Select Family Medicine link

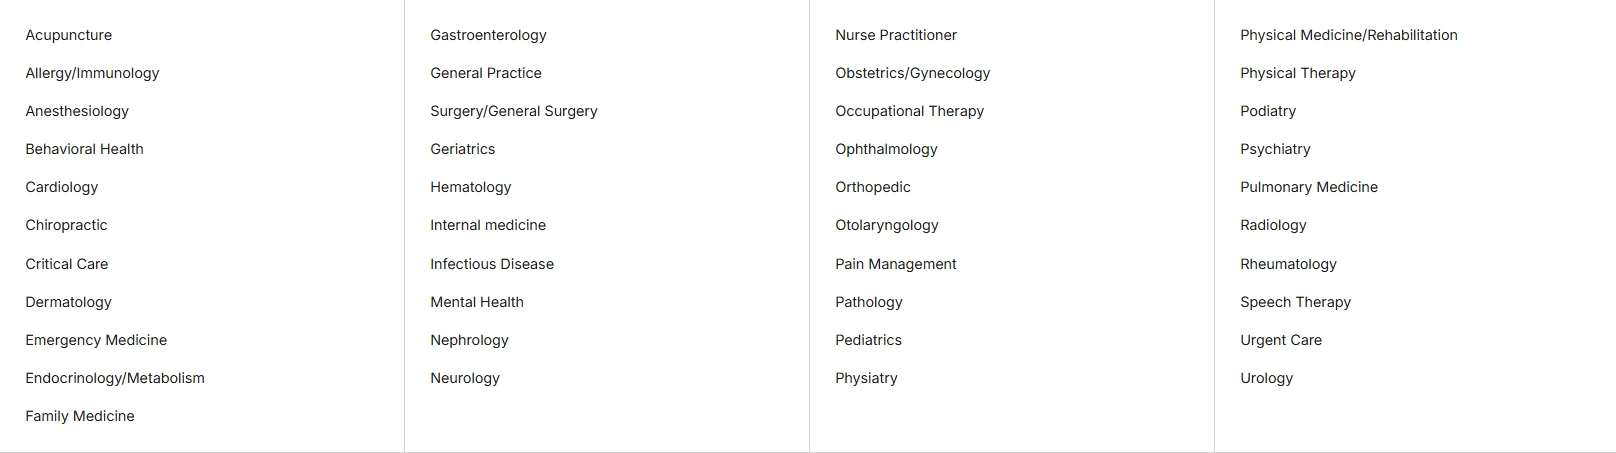click(x=80, y=416)
